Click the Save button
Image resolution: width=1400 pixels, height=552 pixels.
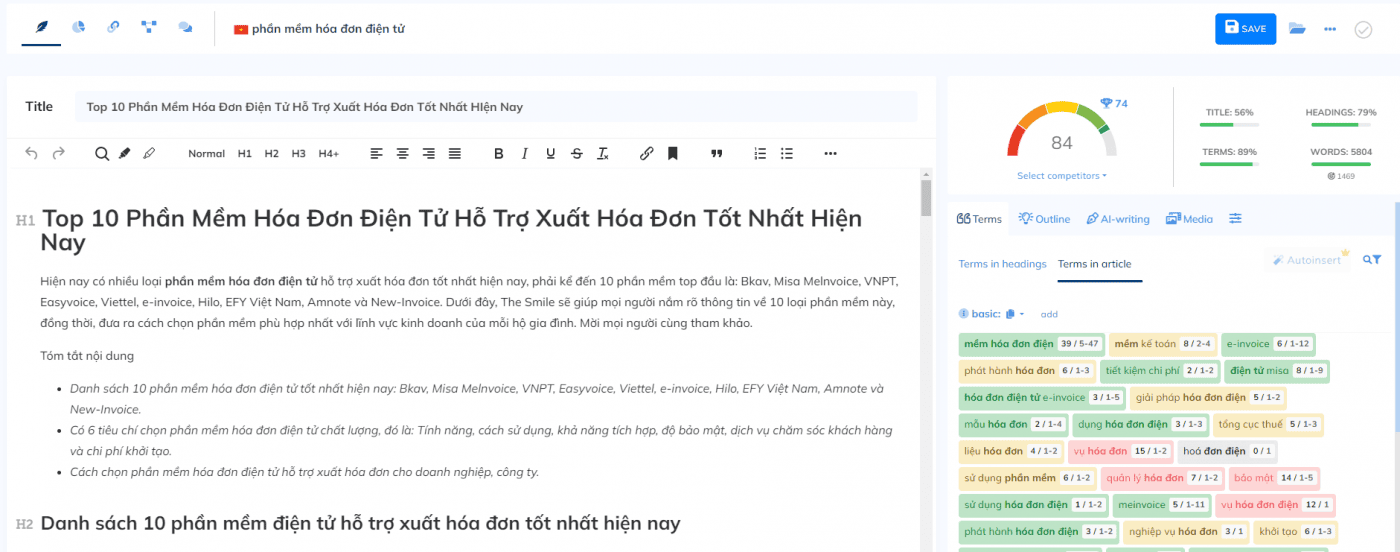pos(1245,29)
